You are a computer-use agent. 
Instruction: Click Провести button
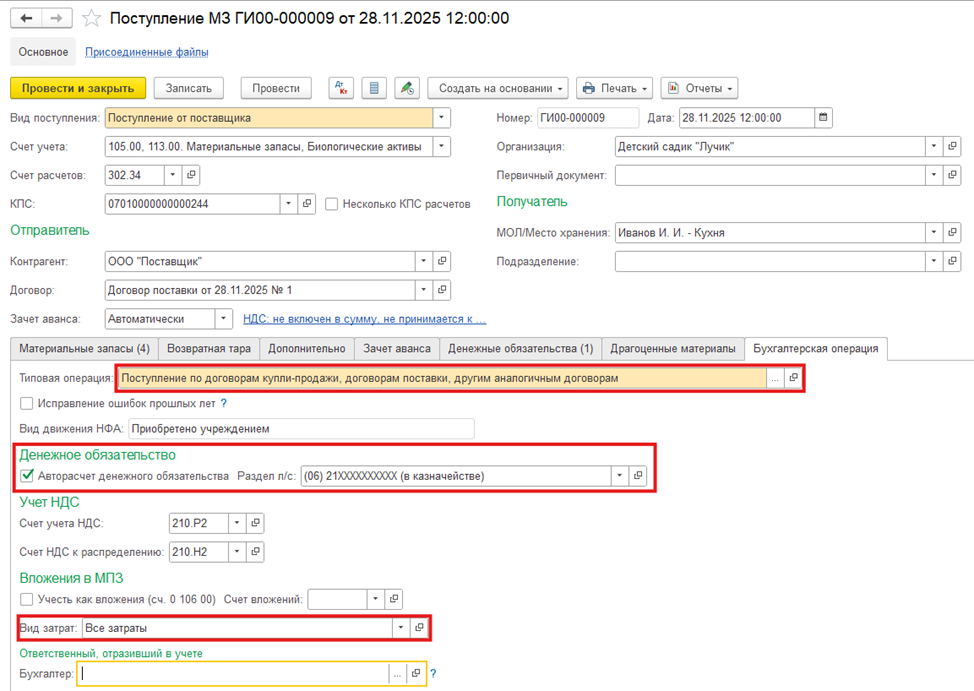click(276, 88)
